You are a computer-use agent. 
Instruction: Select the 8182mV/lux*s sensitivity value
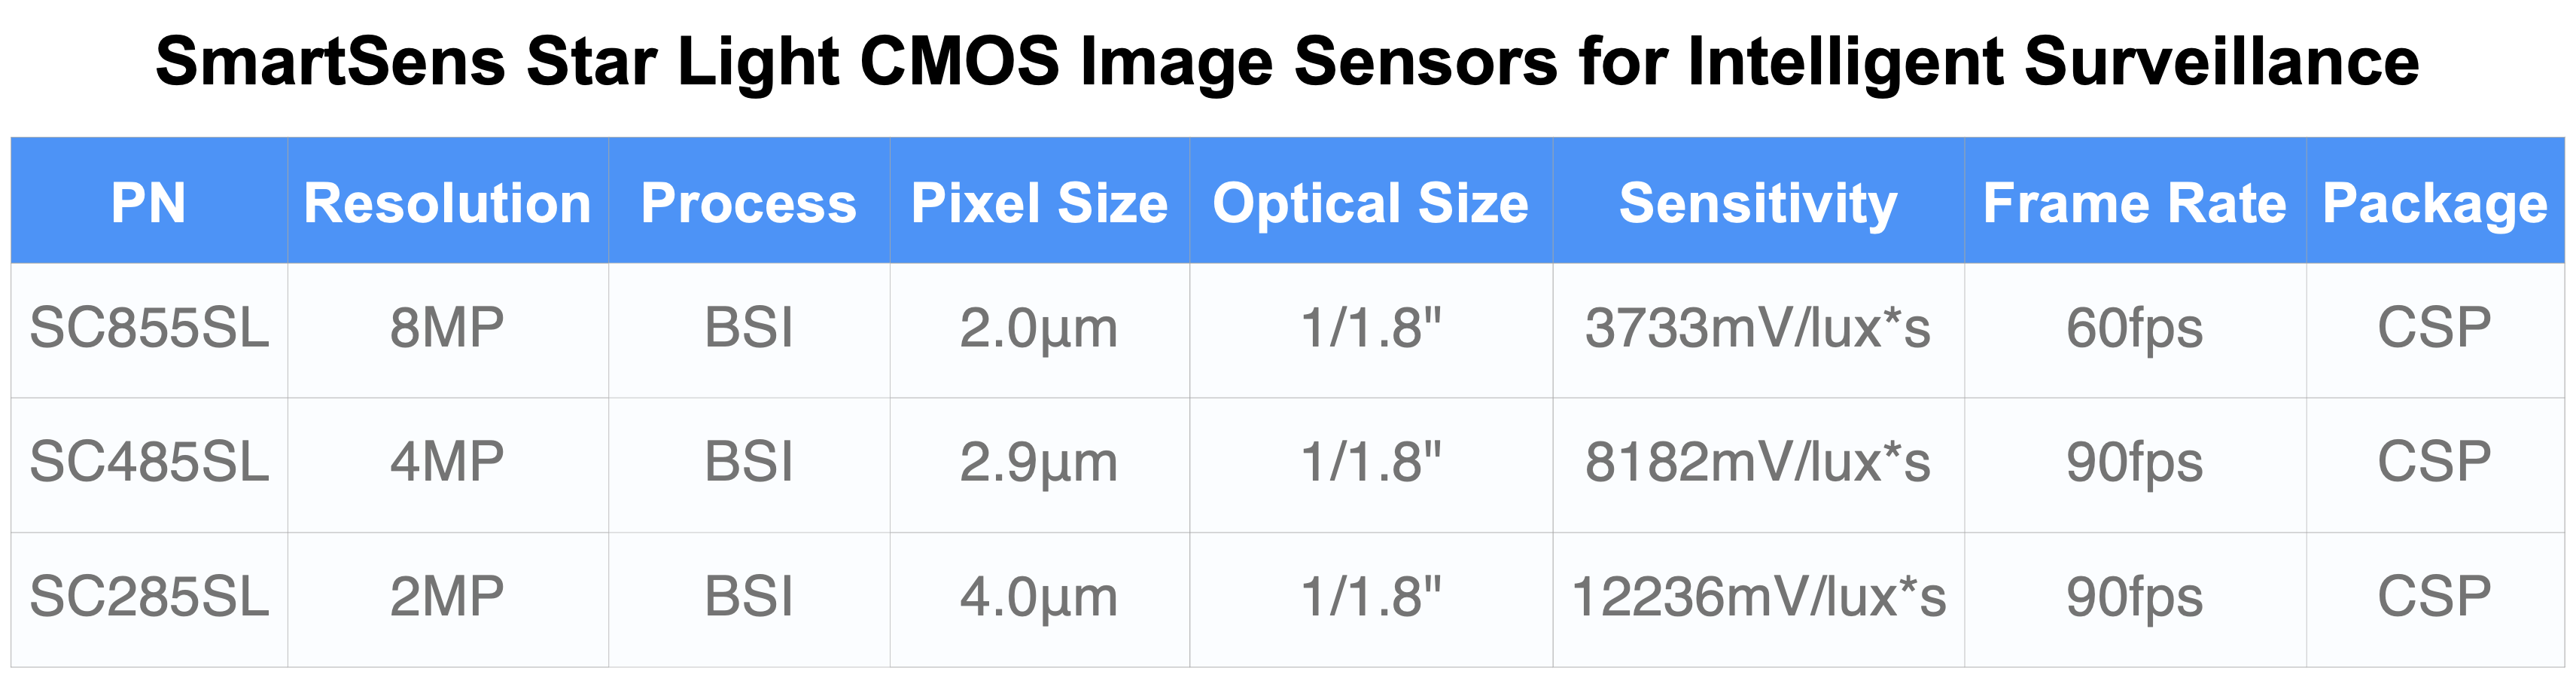pos(1758,464)
